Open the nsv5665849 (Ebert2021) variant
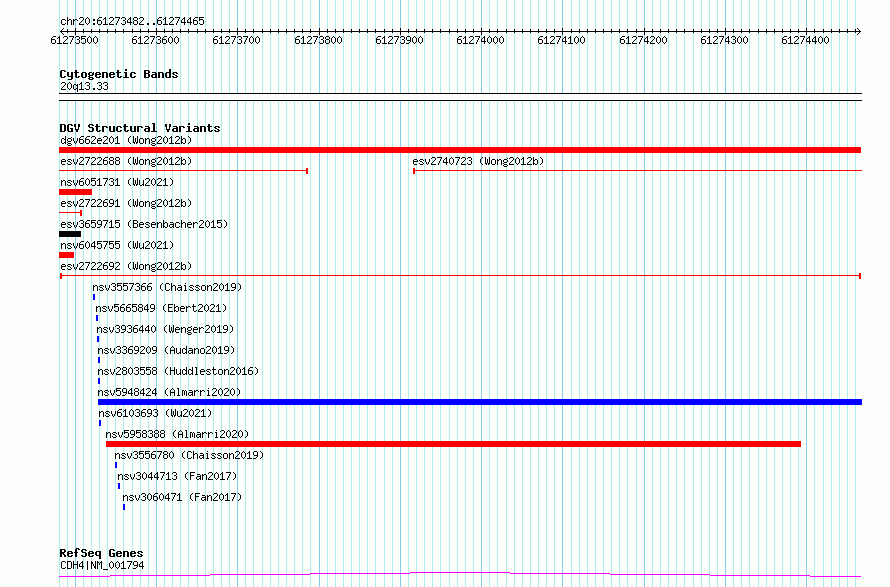Screen dimensions: 890x587 (x=161, y=308)
